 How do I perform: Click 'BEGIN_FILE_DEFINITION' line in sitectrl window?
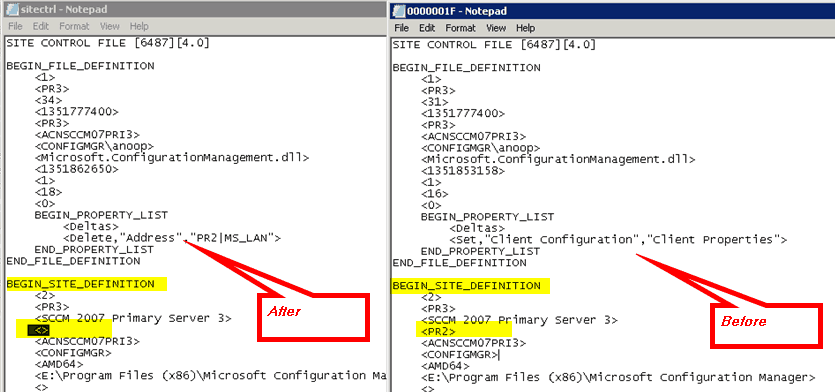pos(80,67)
